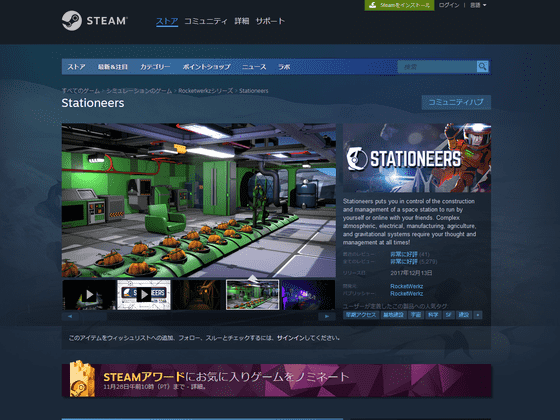Open the コミュニティ header menu
This screenshot has height=420, width=560.
pyautogui.click(x=206, y=21)
